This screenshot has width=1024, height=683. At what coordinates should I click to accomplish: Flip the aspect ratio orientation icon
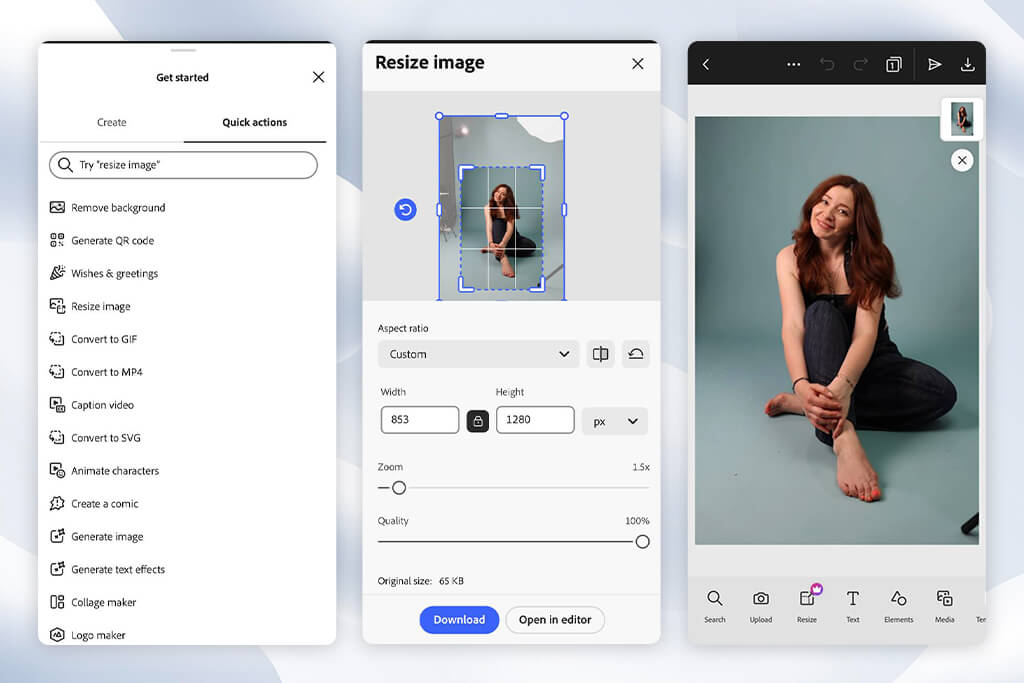600,354
